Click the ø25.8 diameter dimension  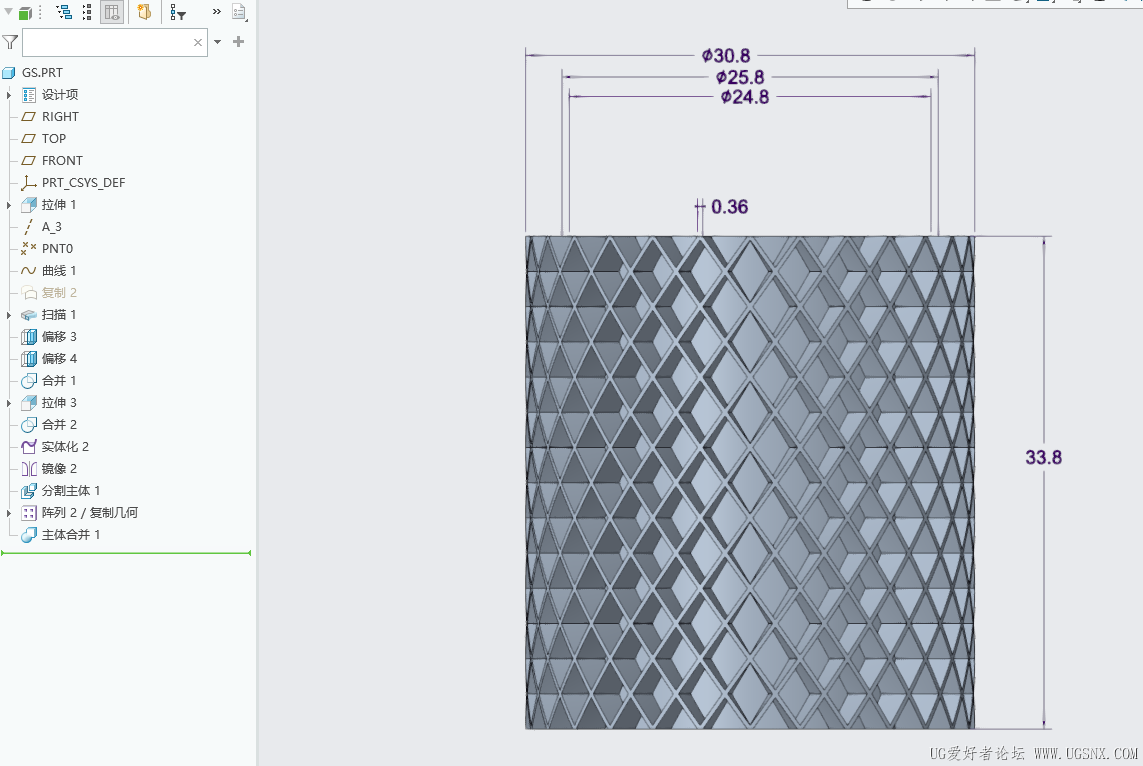(x=739, y=77)
